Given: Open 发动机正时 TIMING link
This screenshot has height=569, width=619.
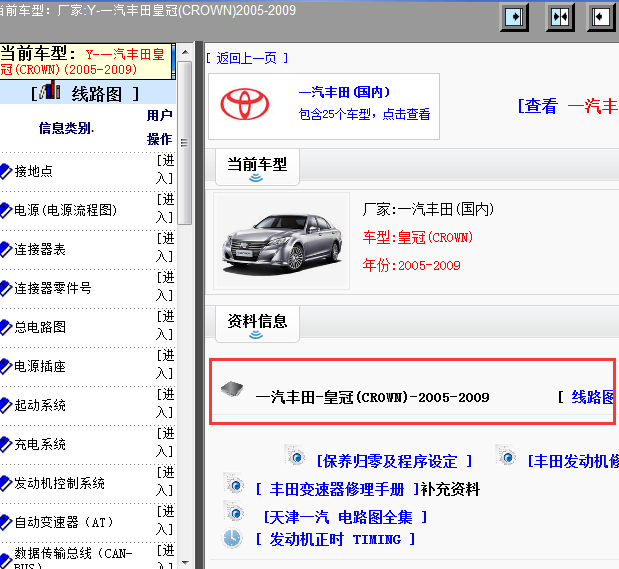Looking at the screenshot, I should (x=335, y=539).
